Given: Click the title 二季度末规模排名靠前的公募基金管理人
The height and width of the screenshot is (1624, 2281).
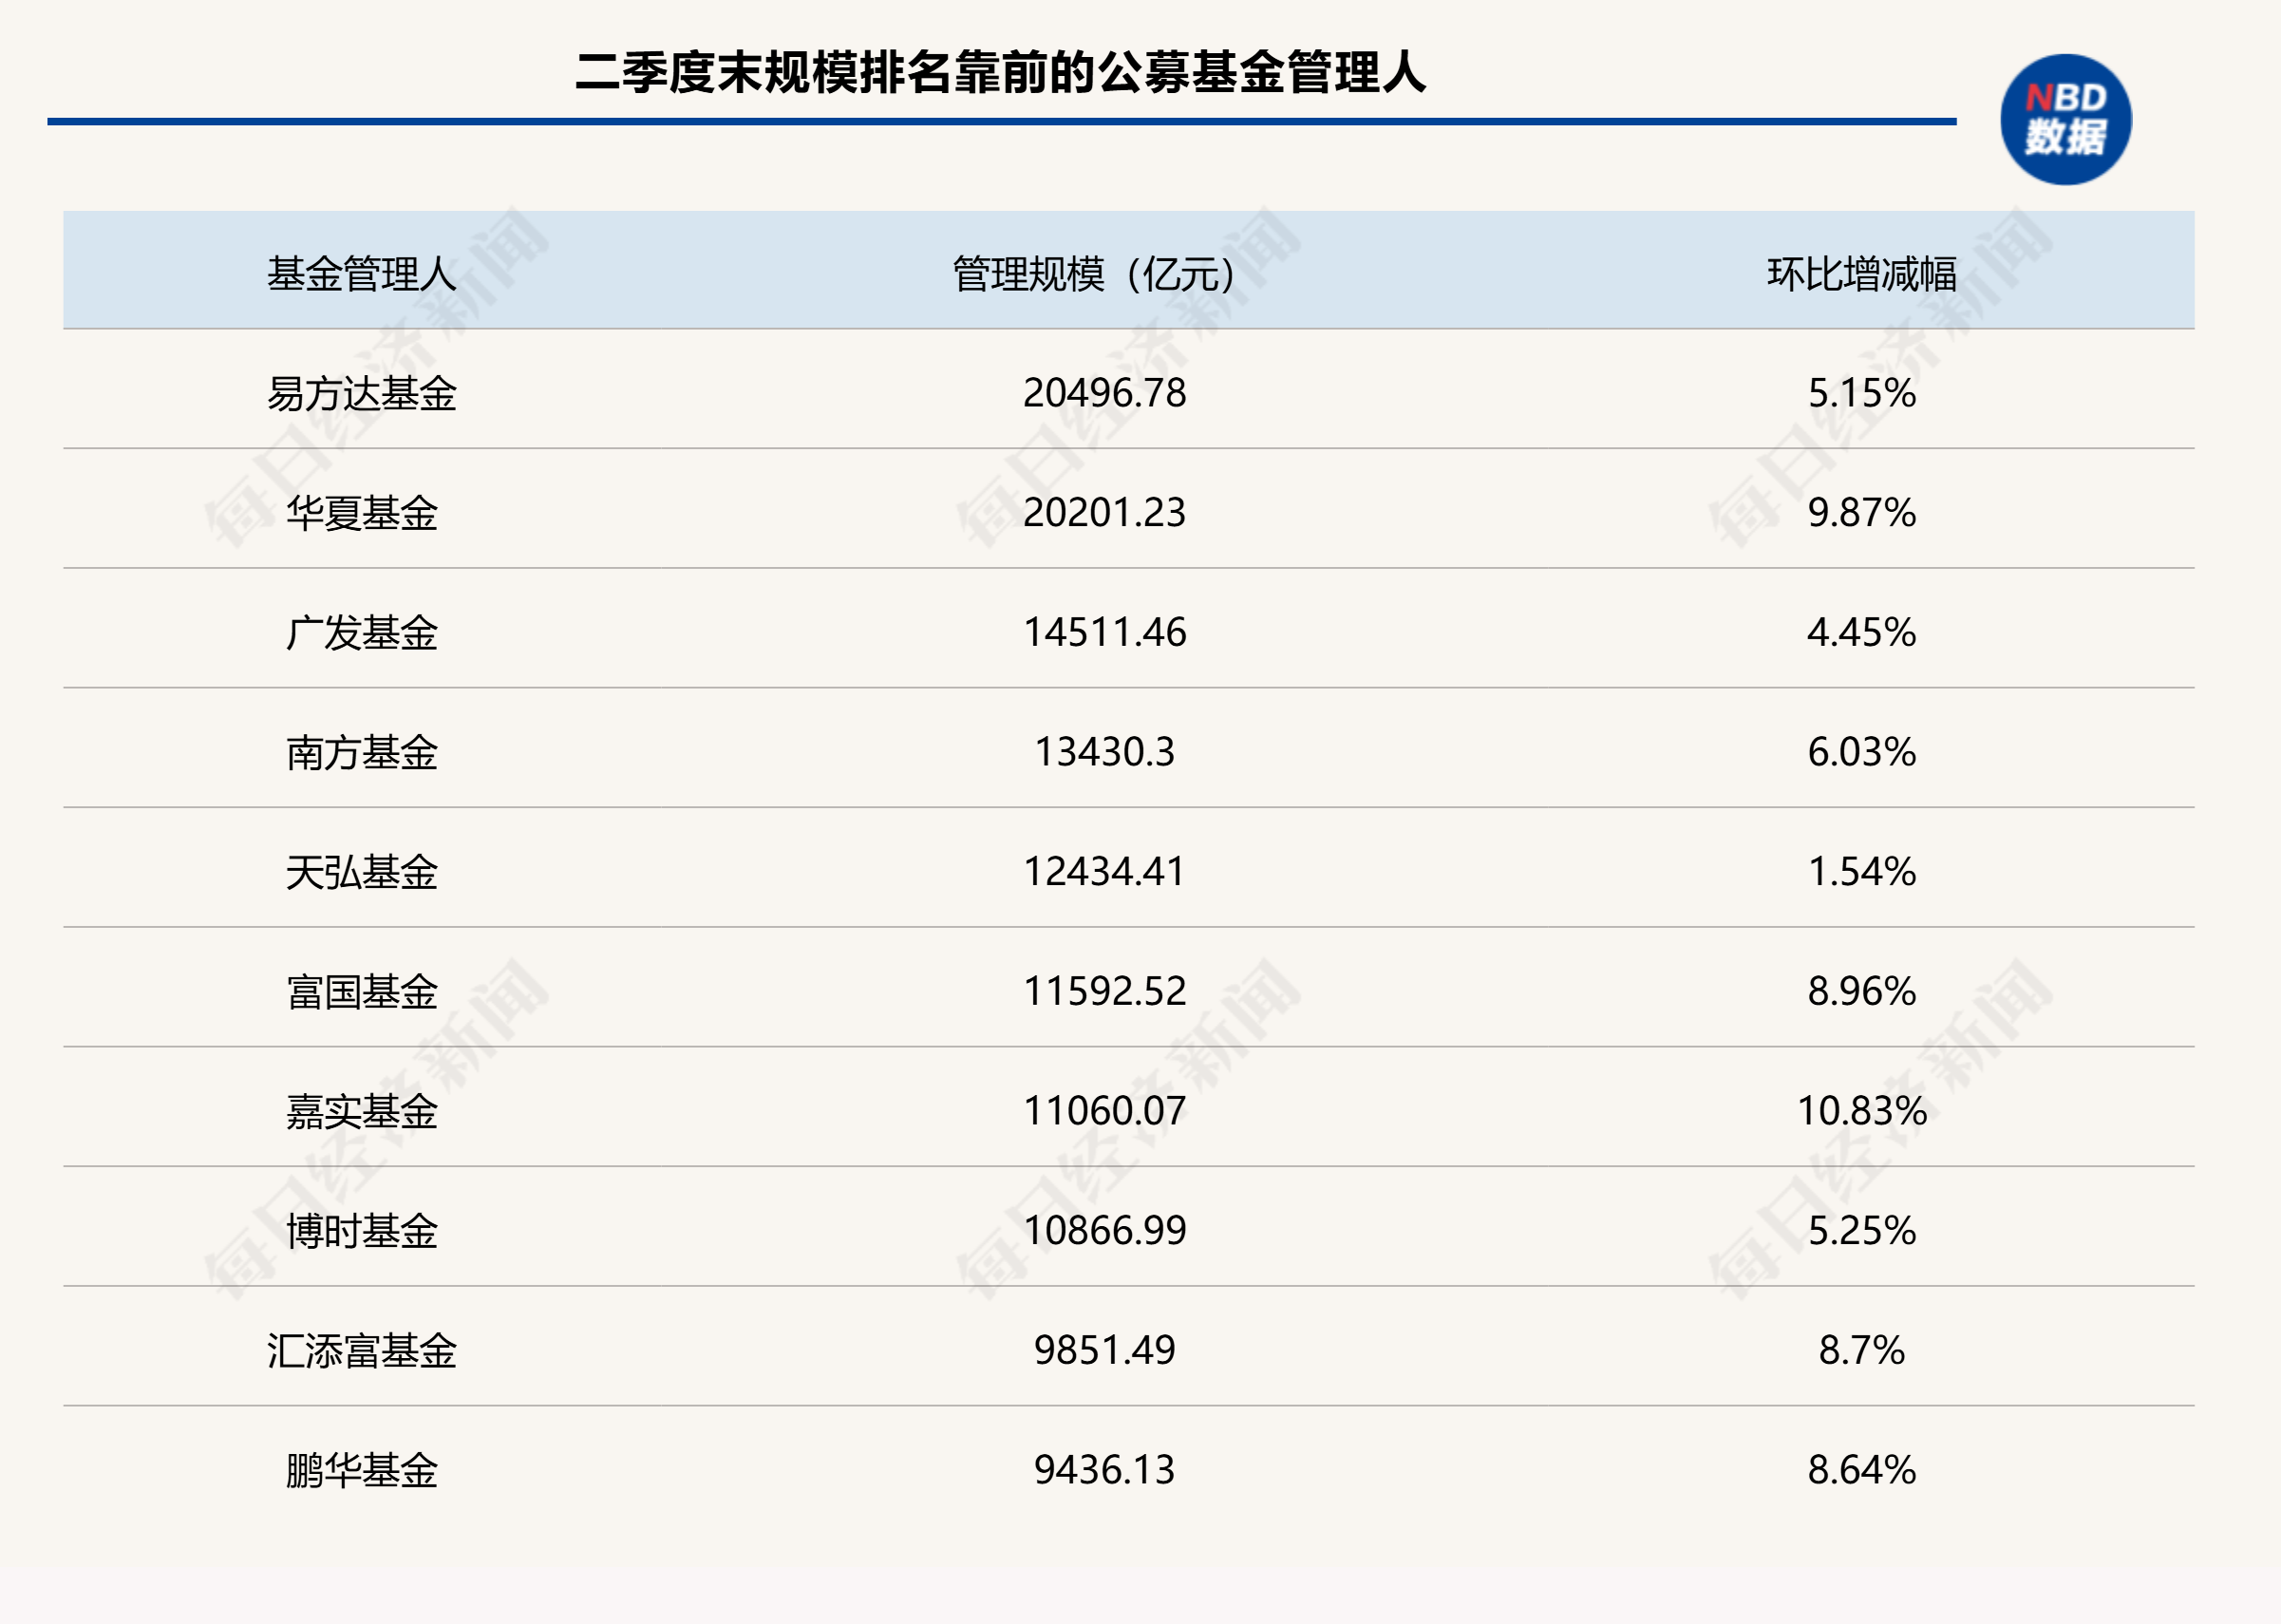Looking at the screenshot, I should click(1001, 72).
